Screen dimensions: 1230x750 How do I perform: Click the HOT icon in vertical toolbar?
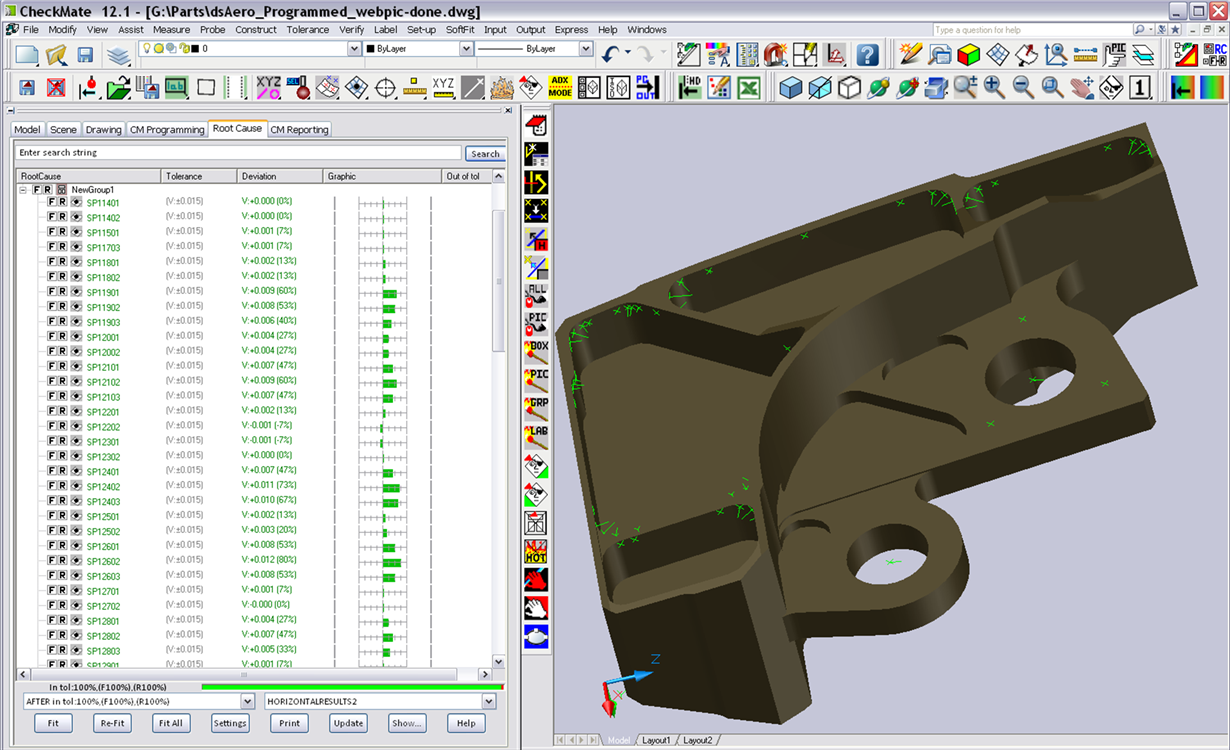tap(536, 551)
